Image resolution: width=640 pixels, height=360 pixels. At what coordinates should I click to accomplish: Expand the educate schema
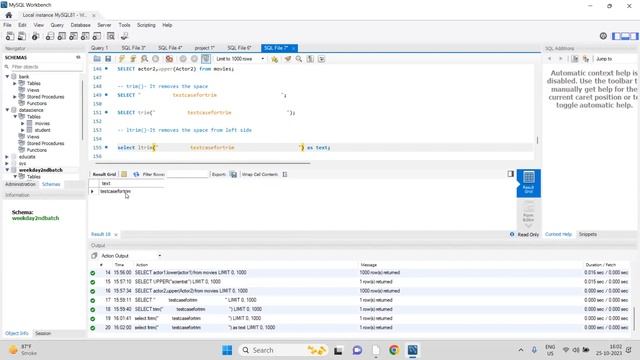coord(7,157)
